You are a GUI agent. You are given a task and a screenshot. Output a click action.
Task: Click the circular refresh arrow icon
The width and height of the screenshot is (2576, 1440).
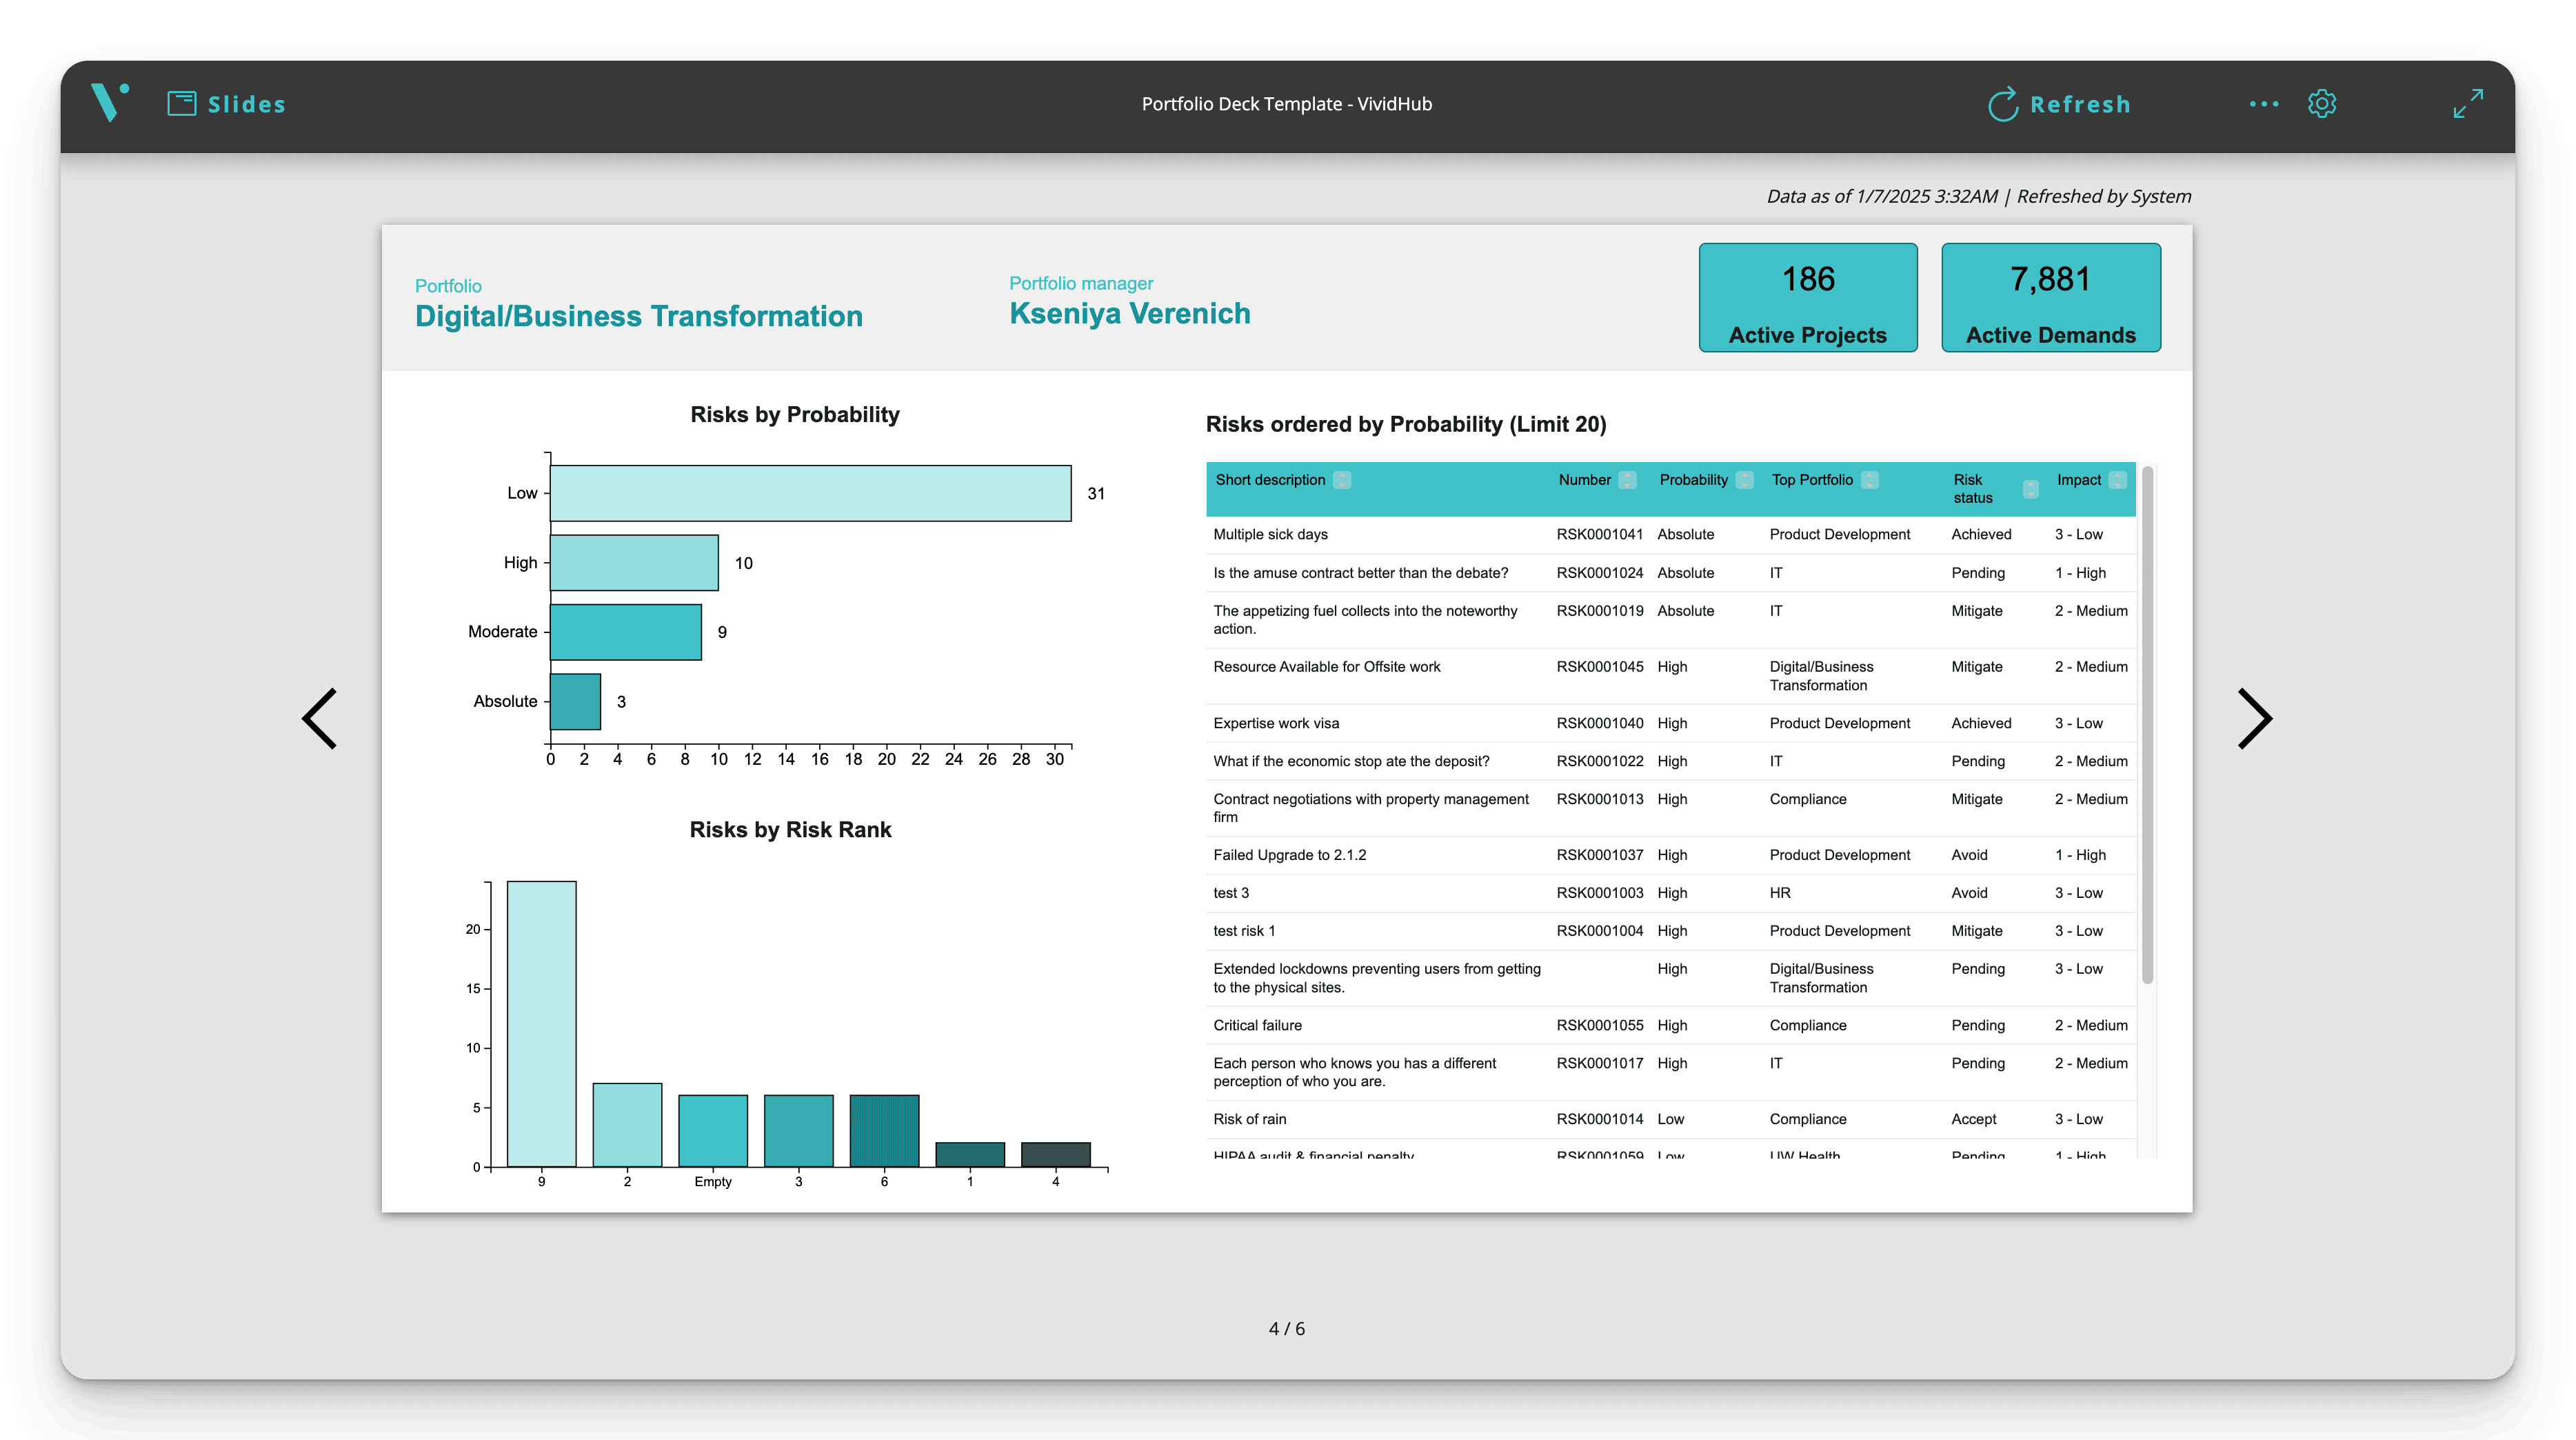(x=2003, y=104)
